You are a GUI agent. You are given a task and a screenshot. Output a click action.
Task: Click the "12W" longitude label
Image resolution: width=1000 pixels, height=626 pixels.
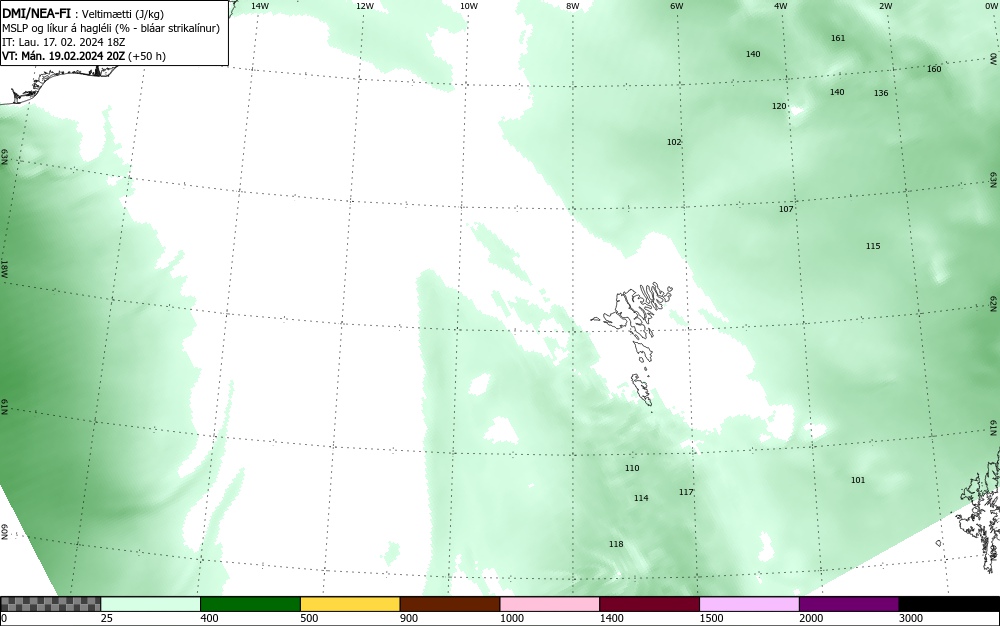364,6
